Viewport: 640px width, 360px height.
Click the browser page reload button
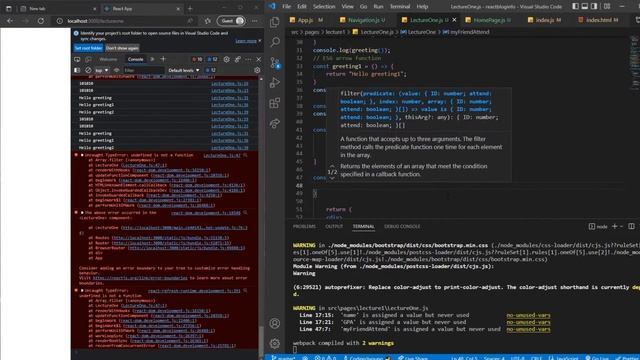pyautogui.click(x=41, y=20)
